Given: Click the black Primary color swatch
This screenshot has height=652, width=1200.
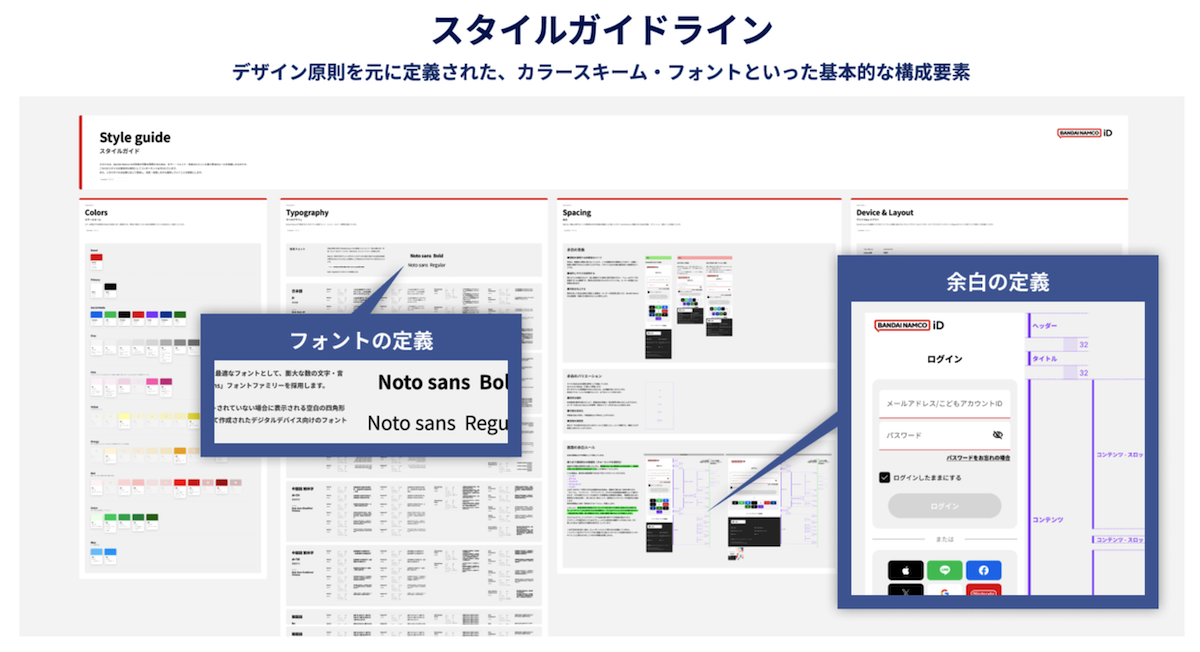Looking at the screenshot, I should (x=110, y=288).
